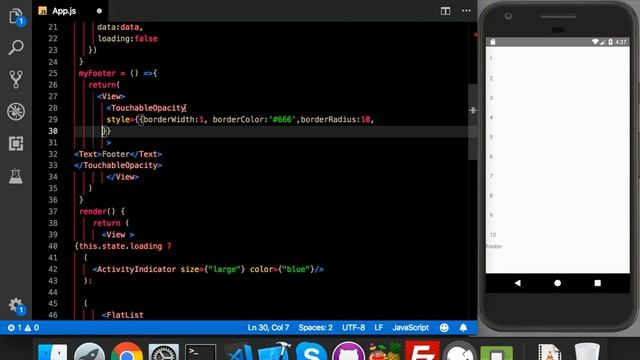Open the Manage settings gear
Viewport: 640px width, 360px height.
pos(16,306)
